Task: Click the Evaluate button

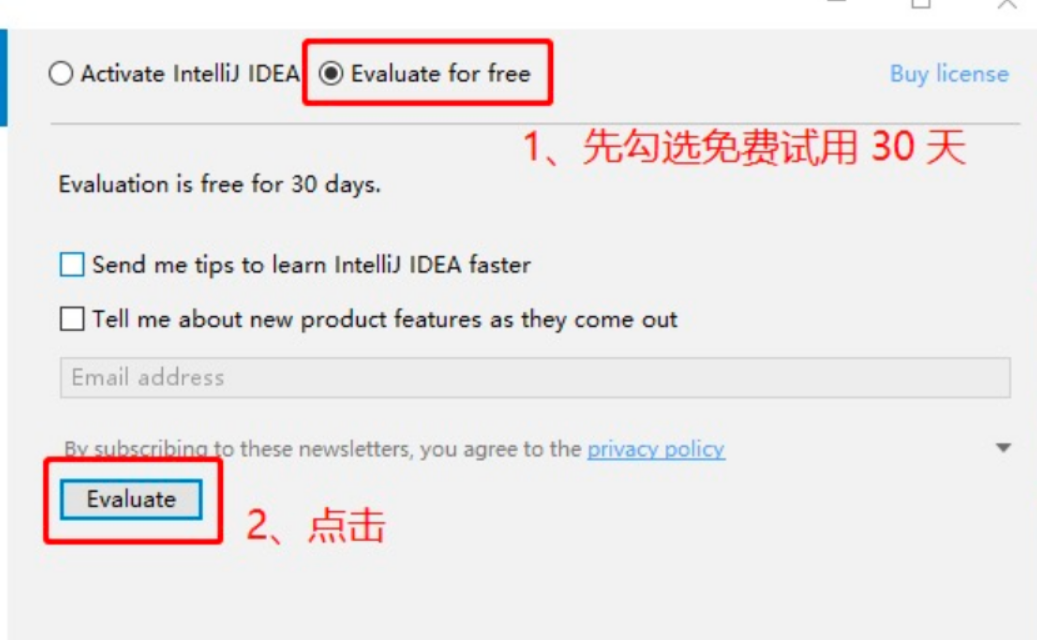Action: [x=131, y=499]
